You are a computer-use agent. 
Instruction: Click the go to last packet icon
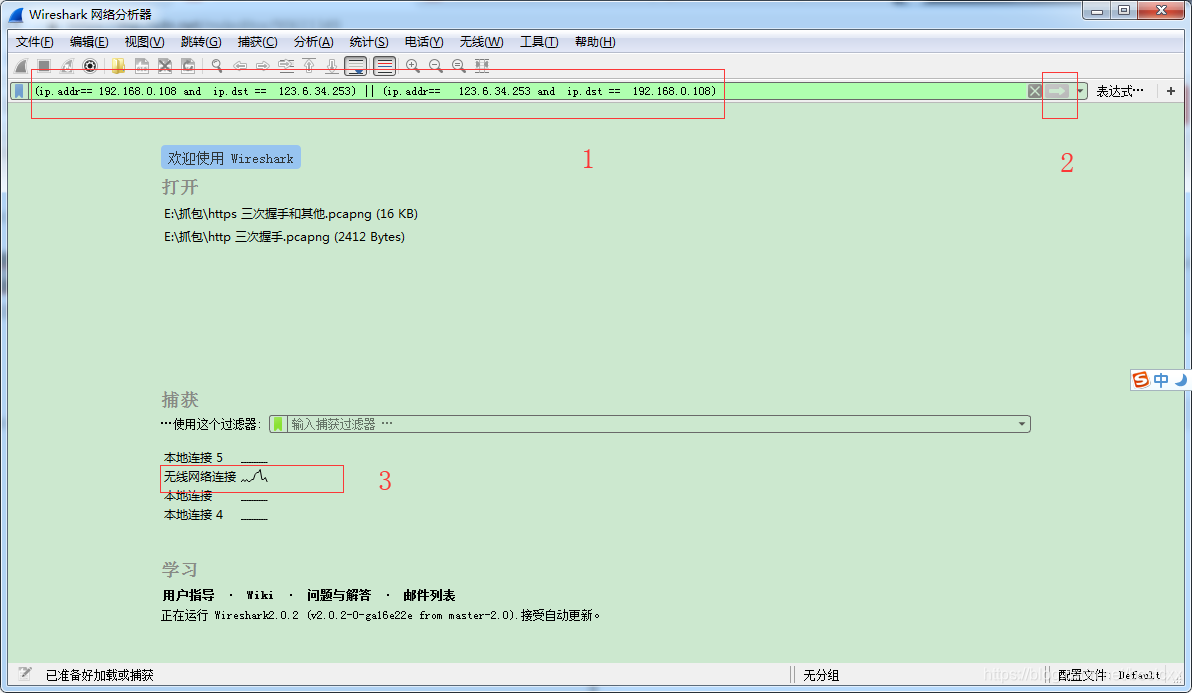(x=332, y=66)
